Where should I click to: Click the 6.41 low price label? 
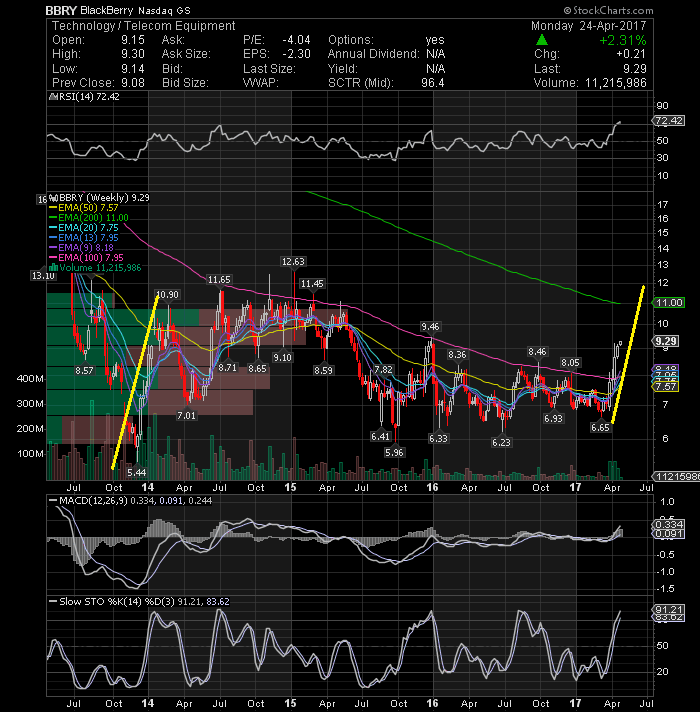click(x=380, y=436)
